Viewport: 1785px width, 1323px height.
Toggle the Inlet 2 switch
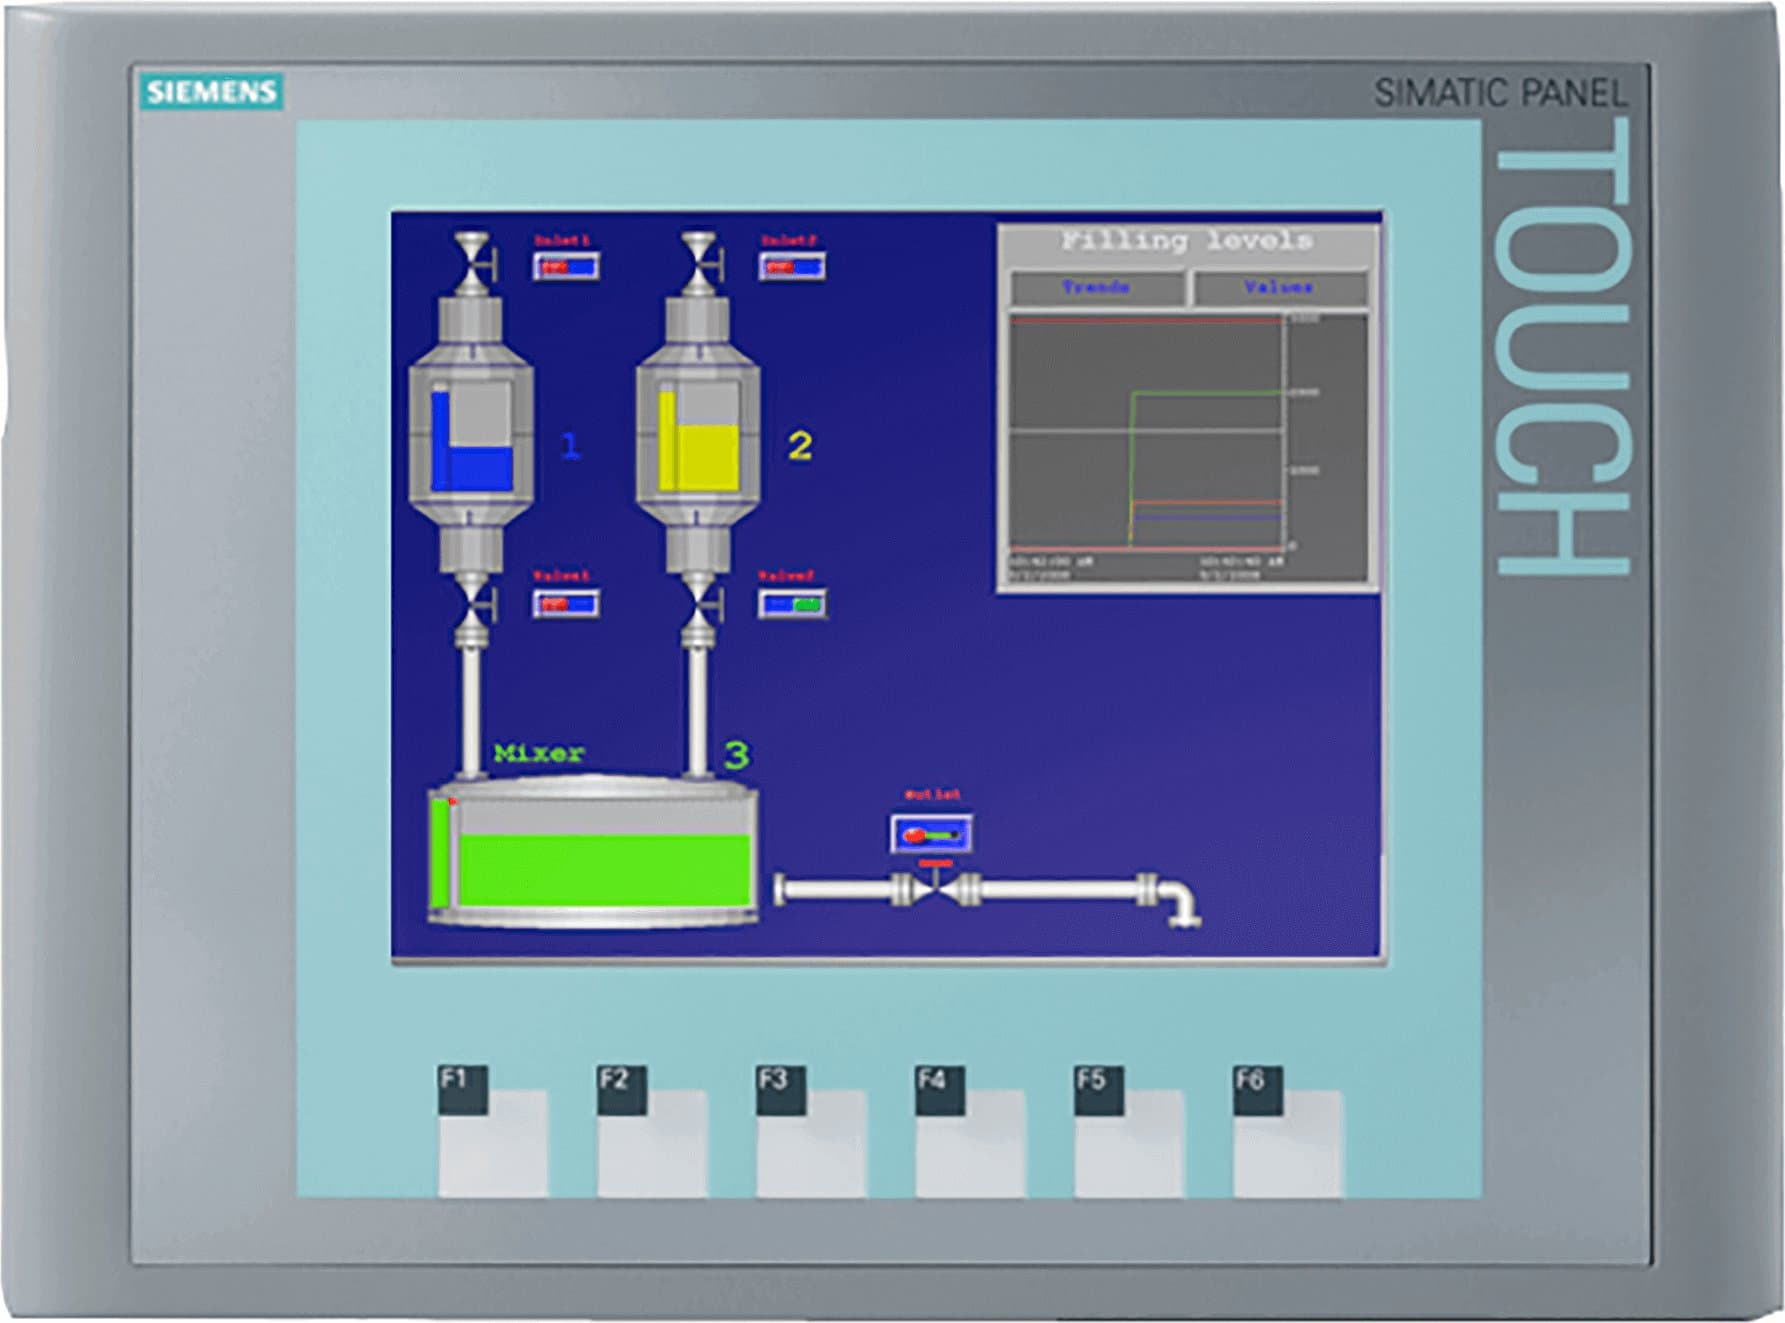point(792,266)
